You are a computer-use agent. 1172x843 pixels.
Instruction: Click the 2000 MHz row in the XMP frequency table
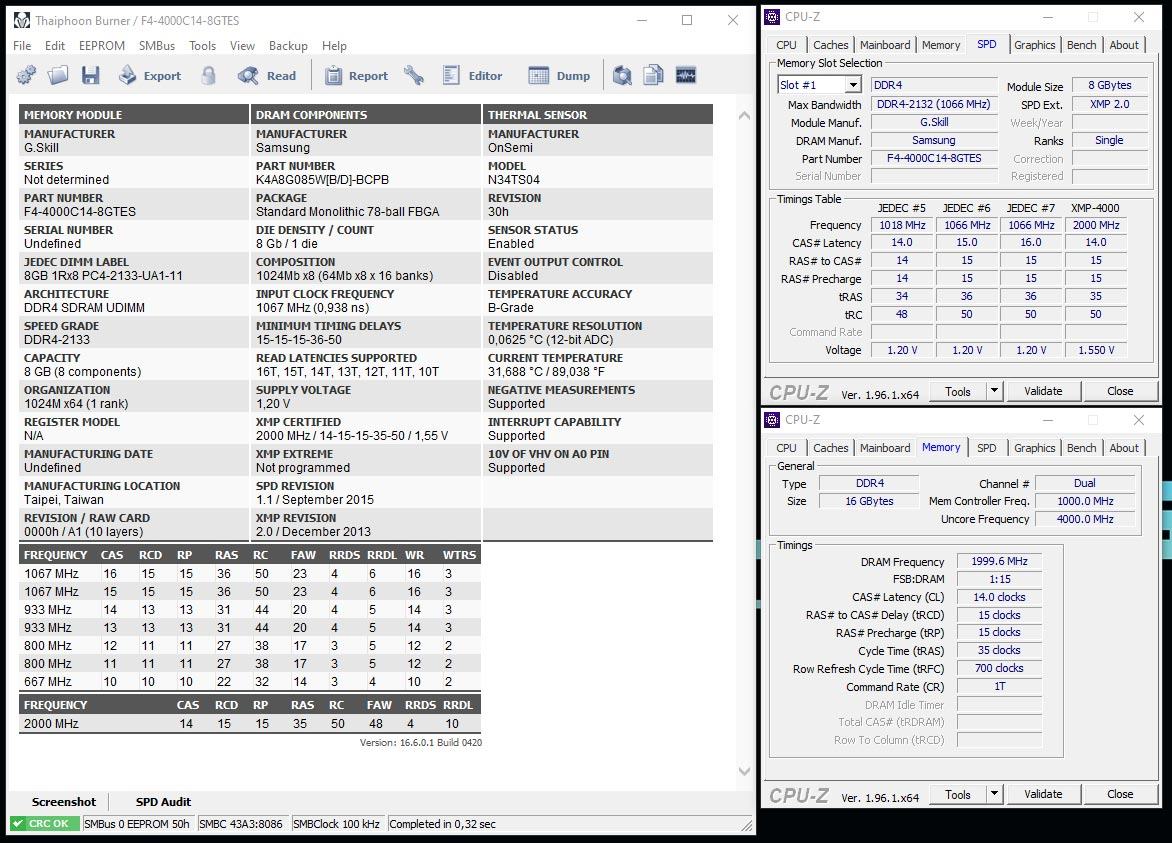(x=250, y=723)
